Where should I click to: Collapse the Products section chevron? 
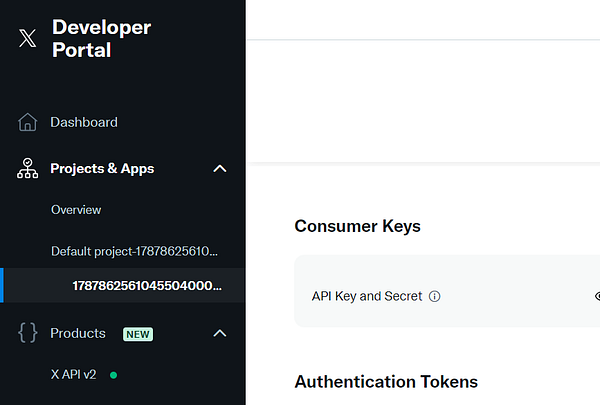220,333
